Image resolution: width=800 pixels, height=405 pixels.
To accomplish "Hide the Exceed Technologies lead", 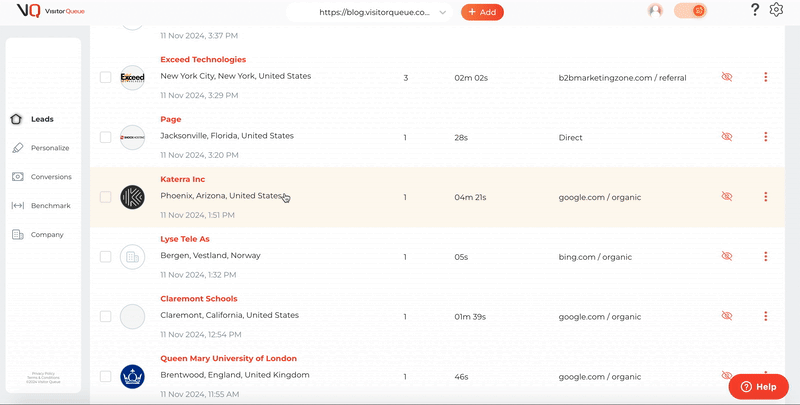I will pos(727,77).
